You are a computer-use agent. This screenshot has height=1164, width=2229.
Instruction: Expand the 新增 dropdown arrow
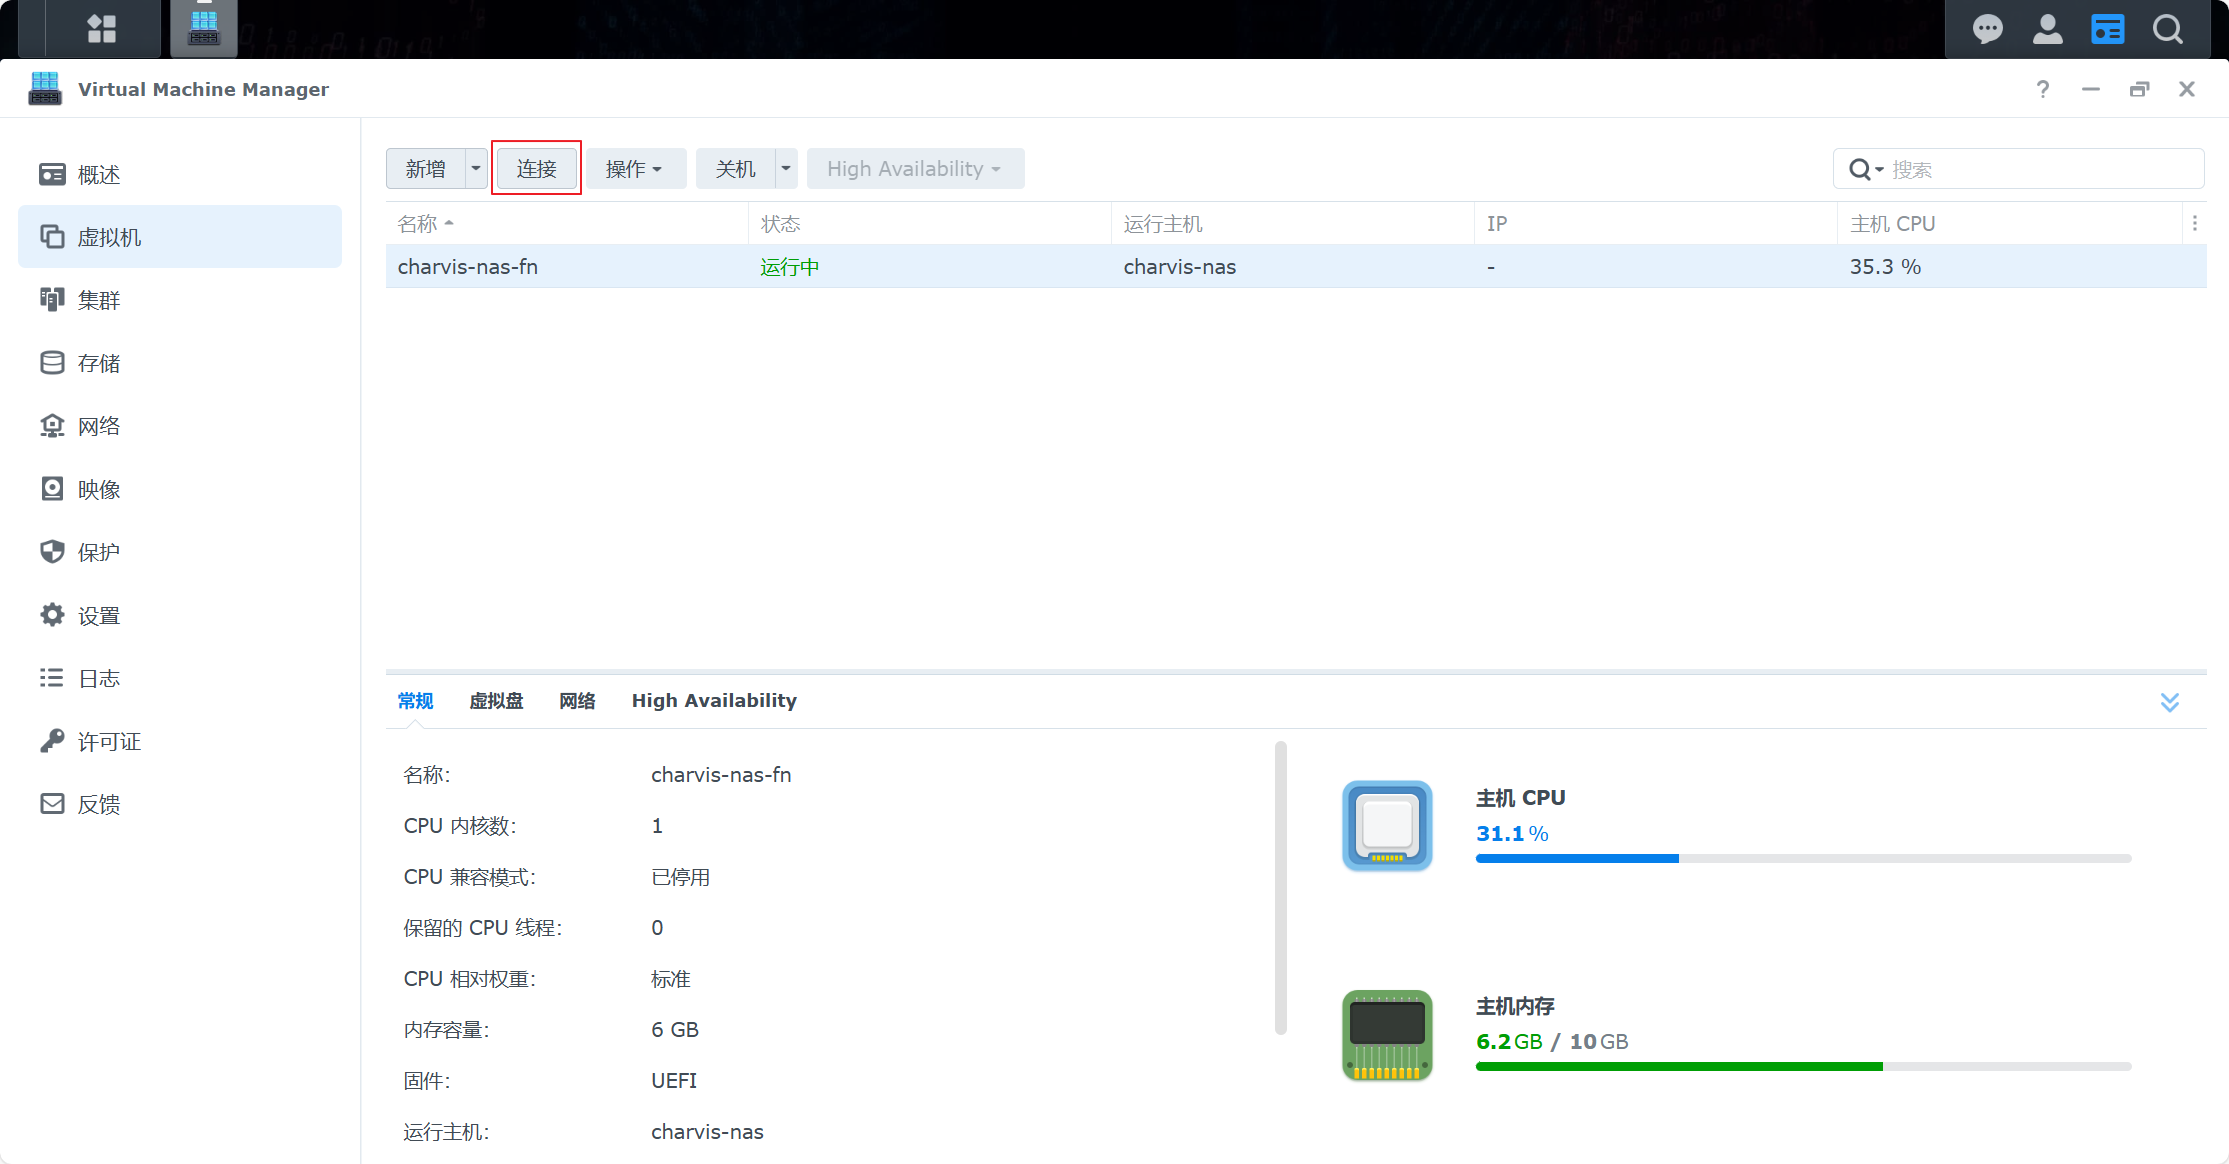coord(476,169)
